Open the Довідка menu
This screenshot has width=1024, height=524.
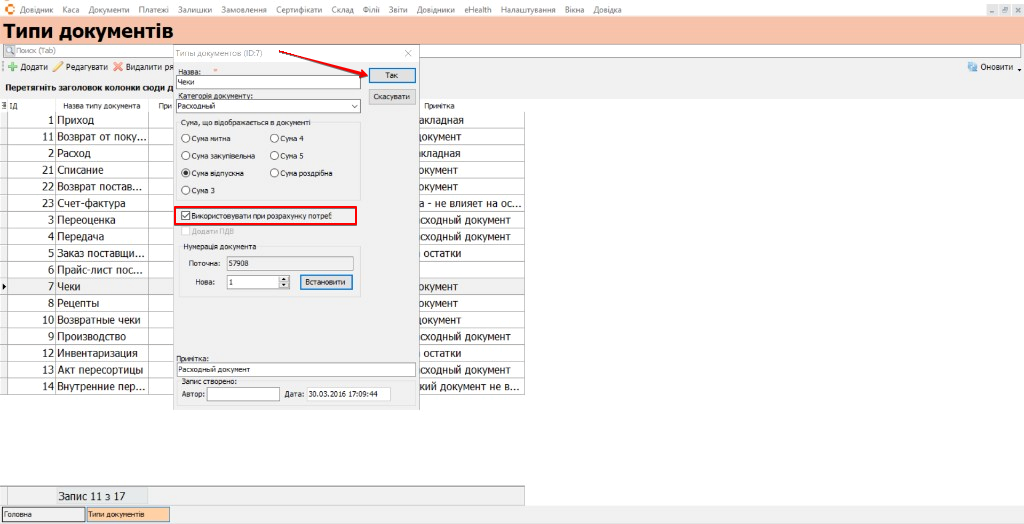(607, 10)
